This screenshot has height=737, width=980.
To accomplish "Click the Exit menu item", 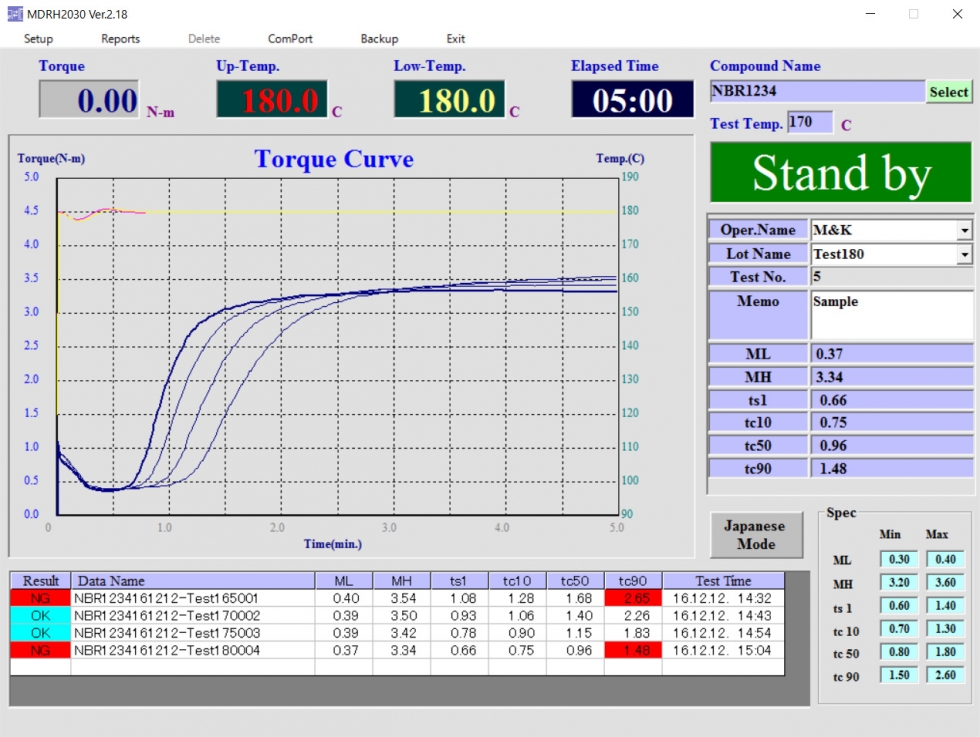I will 456,39.
